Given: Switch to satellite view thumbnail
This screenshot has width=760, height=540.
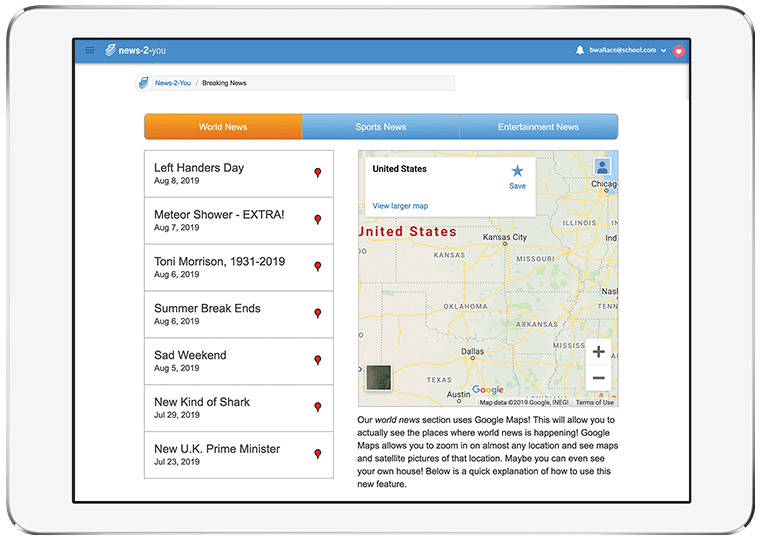Looking at the screenshot, I should (x=379, y=378).
